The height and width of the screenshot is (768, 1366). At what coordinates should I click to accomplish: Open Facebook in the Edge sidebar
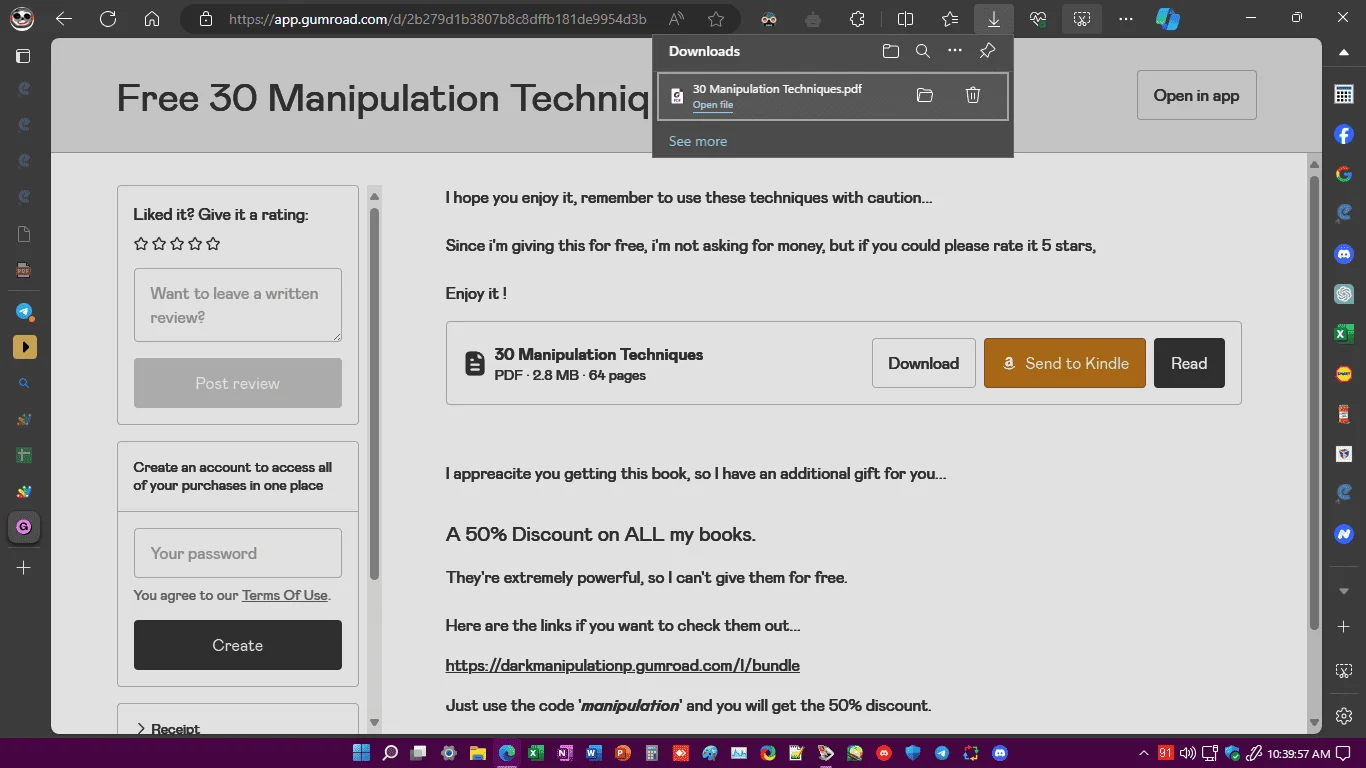[x=1344, y=134]
